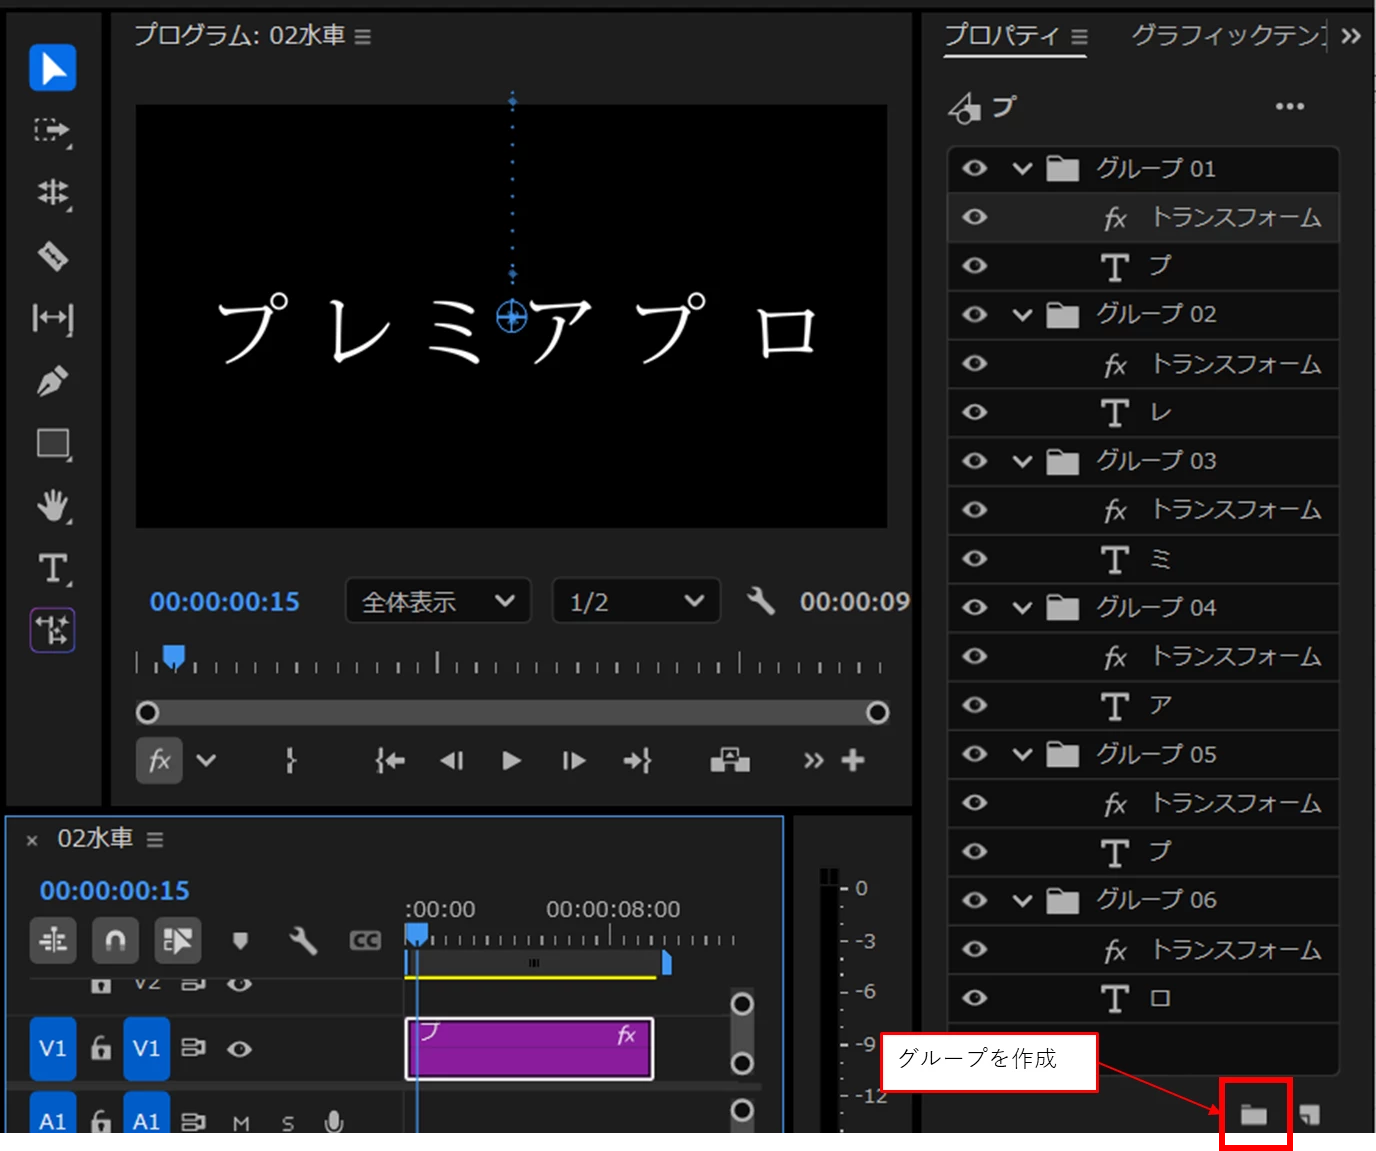Open Program Monitor settings wrench

[761, 601]
